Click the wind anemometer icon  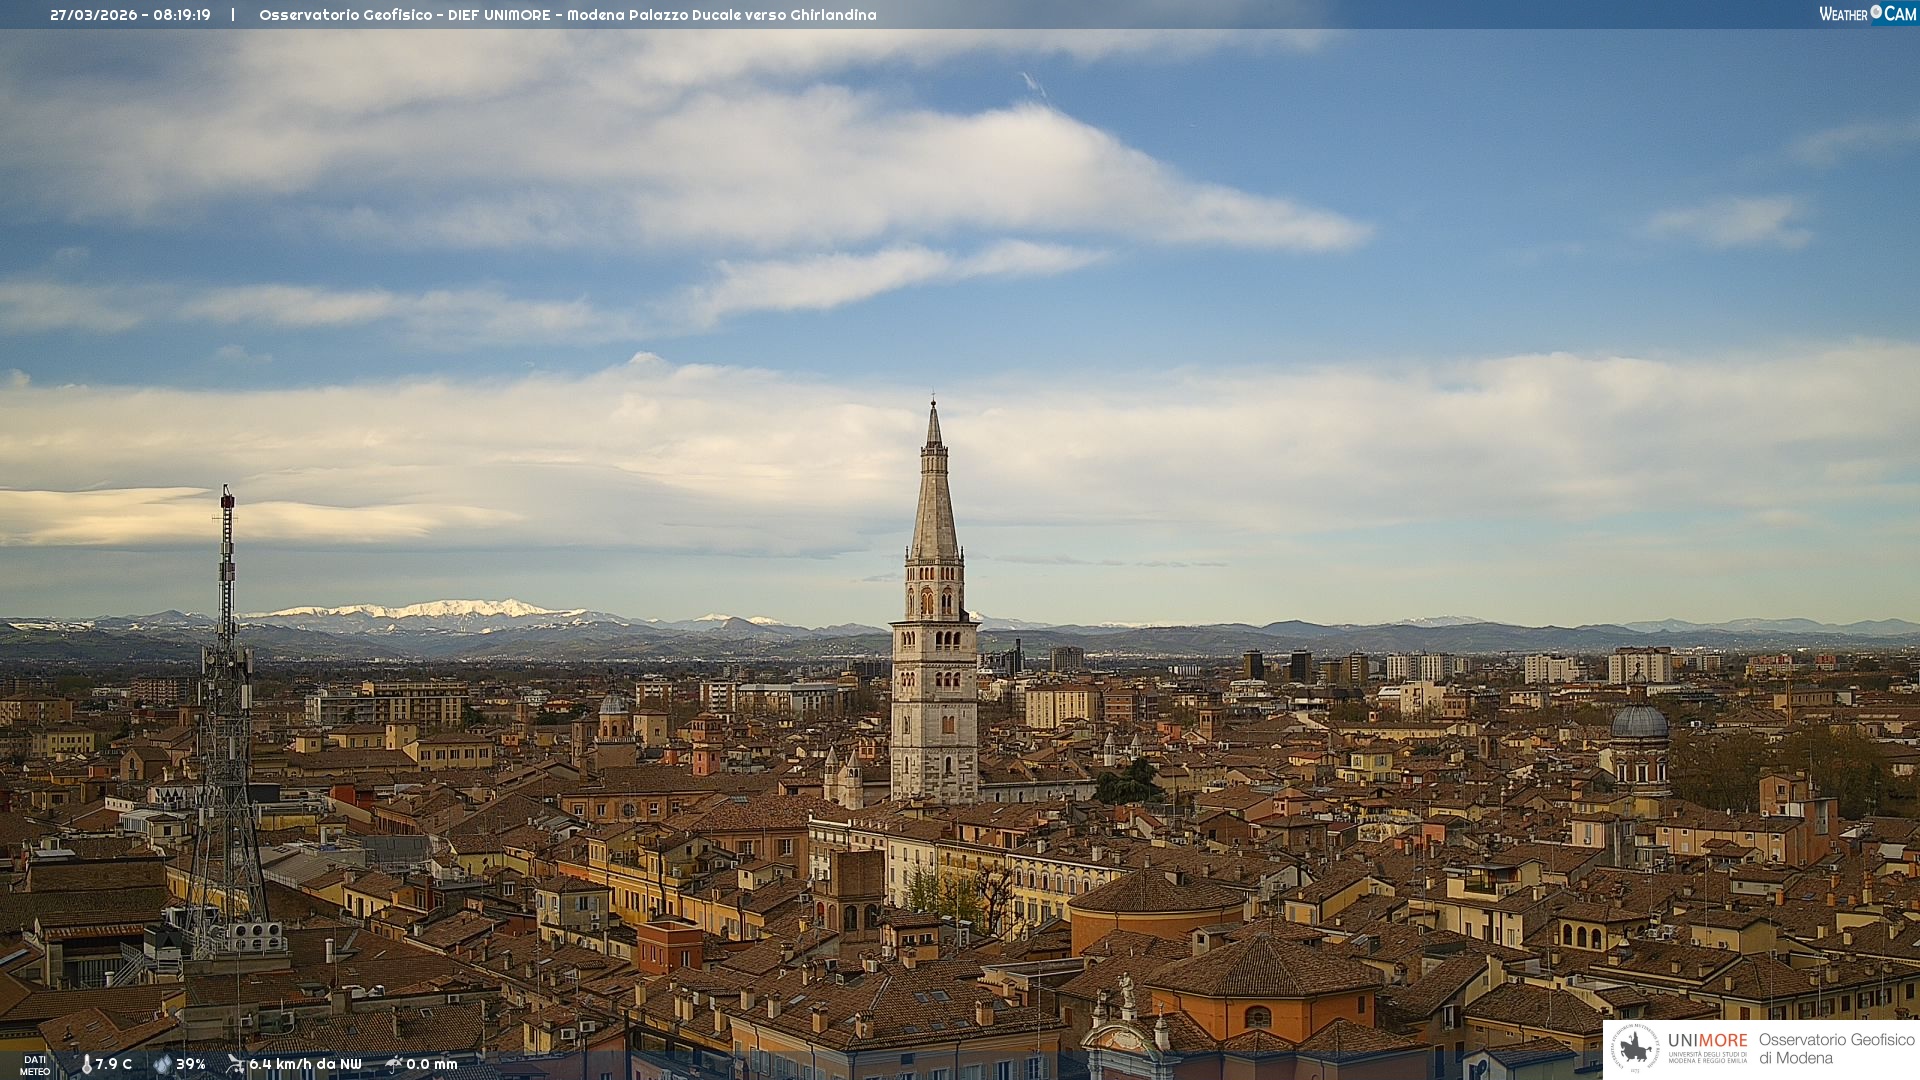(235, 1065)
